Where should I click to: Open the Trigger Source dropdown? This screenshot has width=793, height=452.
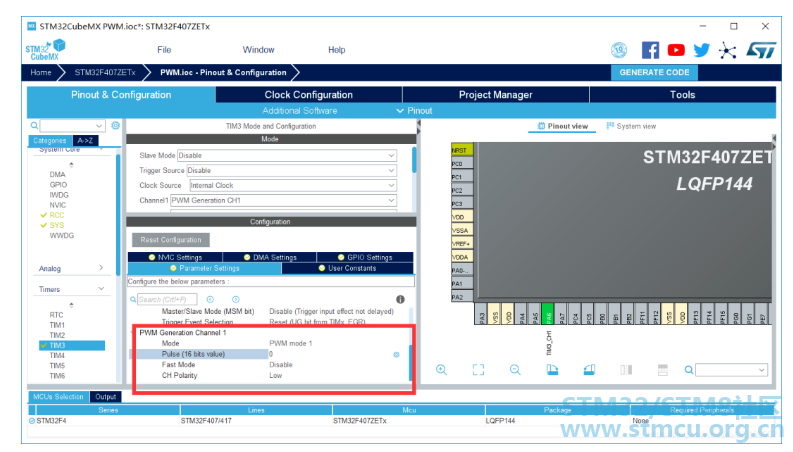[291, 170]
